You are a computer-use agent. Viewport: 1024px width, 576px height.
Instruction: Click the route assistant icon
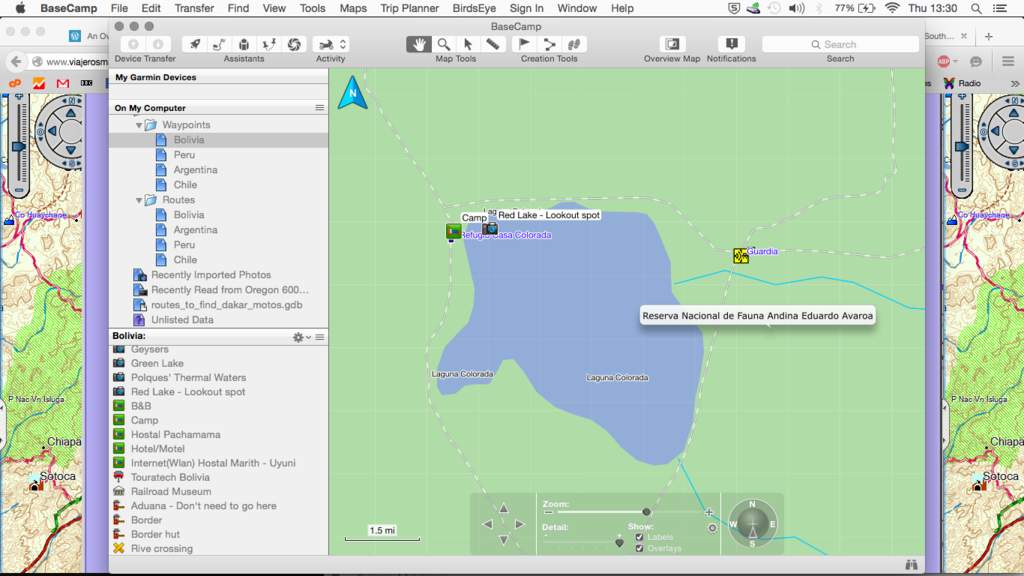[219, 44]
